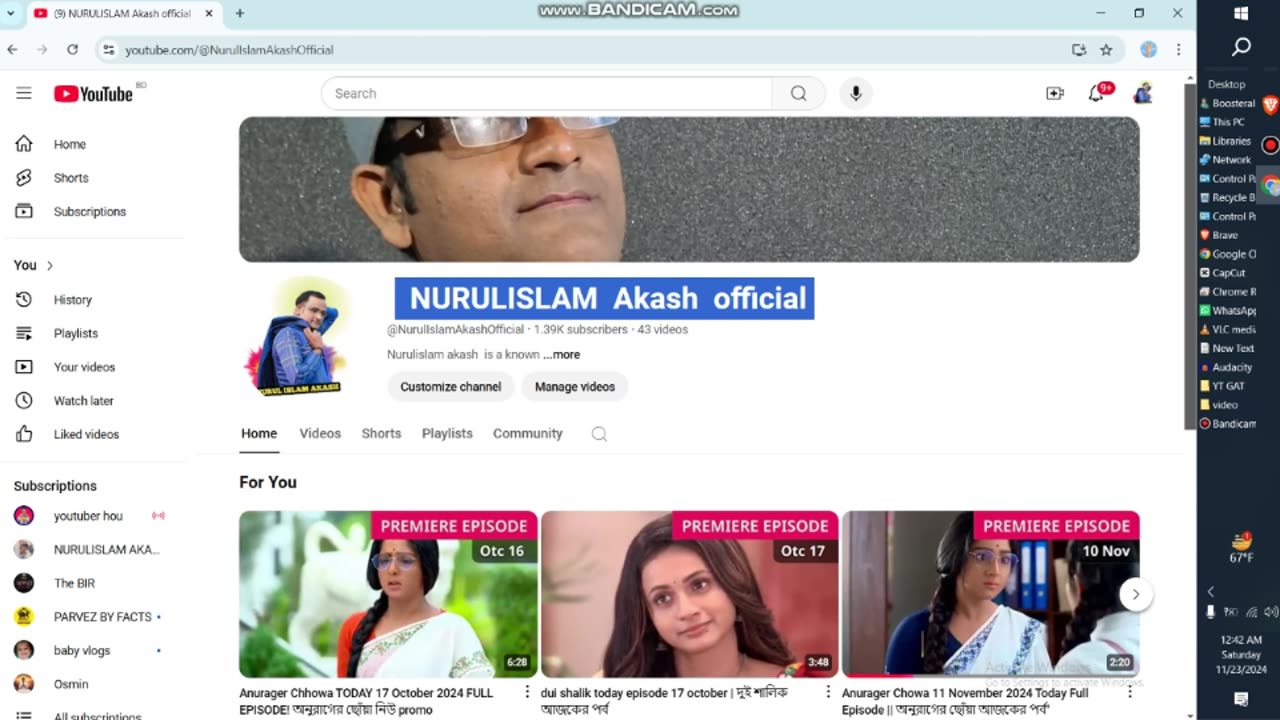Image resolution: width=1280 pixels, height=720 pixels.
Task: Show next For You videos arrow
Action: 1135,594
